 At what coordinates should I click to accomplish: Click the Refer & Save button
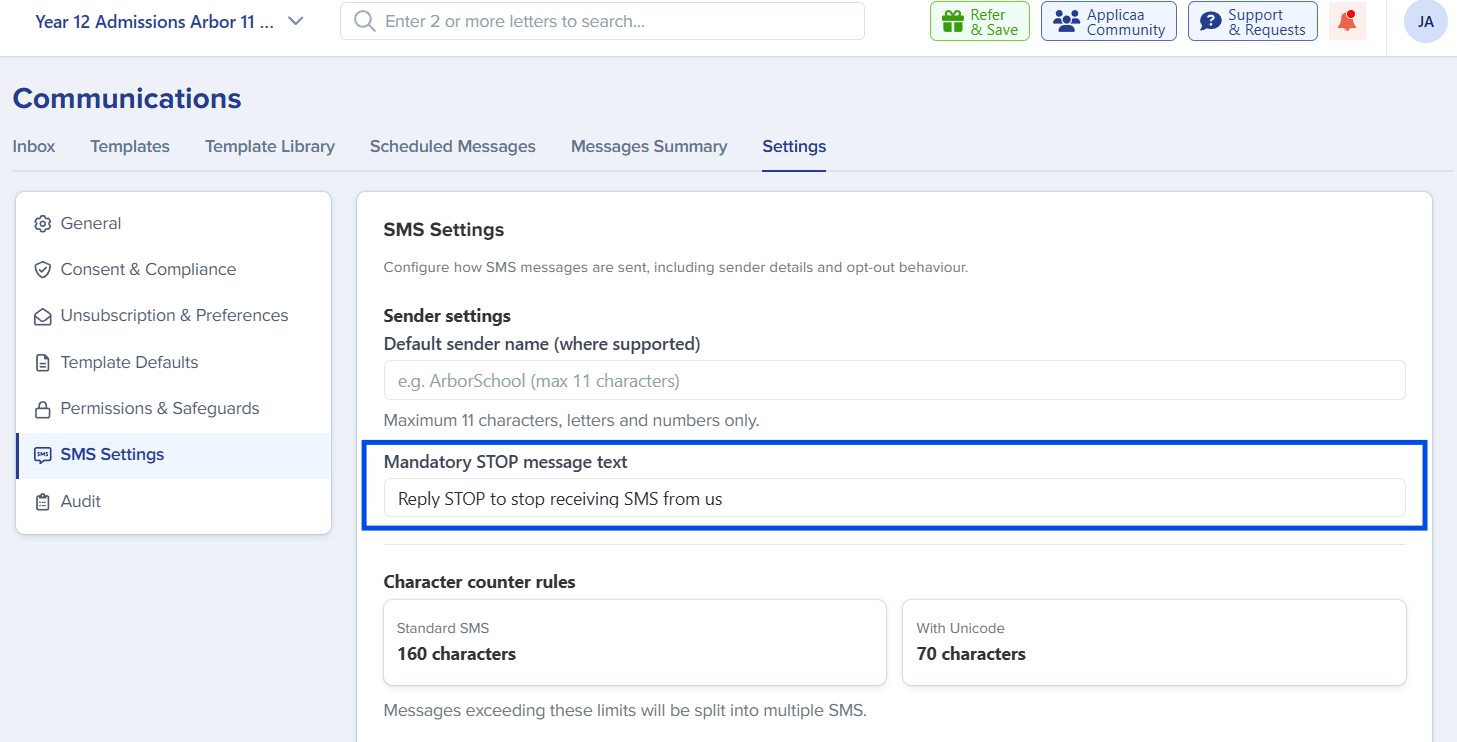tap(980, 21)
